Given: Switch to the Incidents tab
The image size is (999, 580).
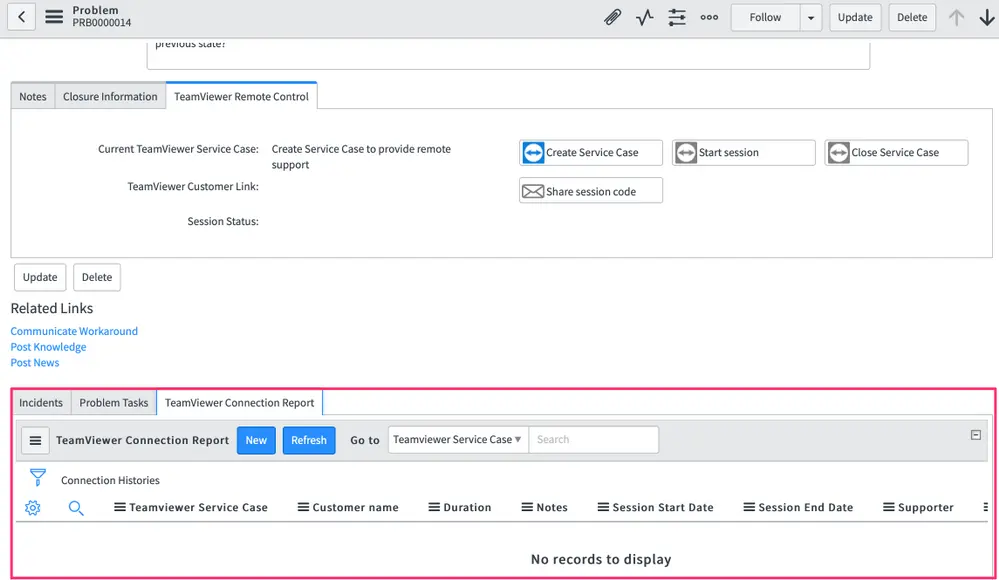Looking at the screenshot, I should pos(41,403).
